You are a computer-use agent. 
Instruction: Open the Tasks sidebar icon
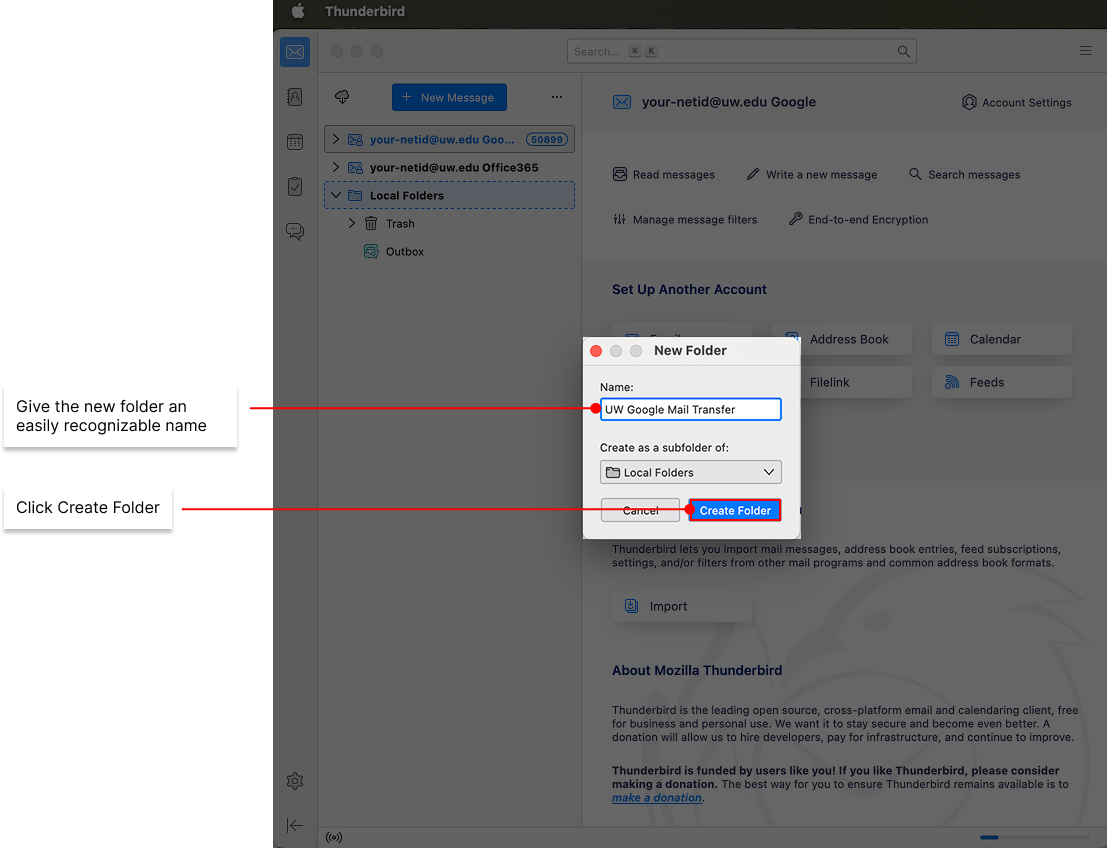click(x=295, y=187)
